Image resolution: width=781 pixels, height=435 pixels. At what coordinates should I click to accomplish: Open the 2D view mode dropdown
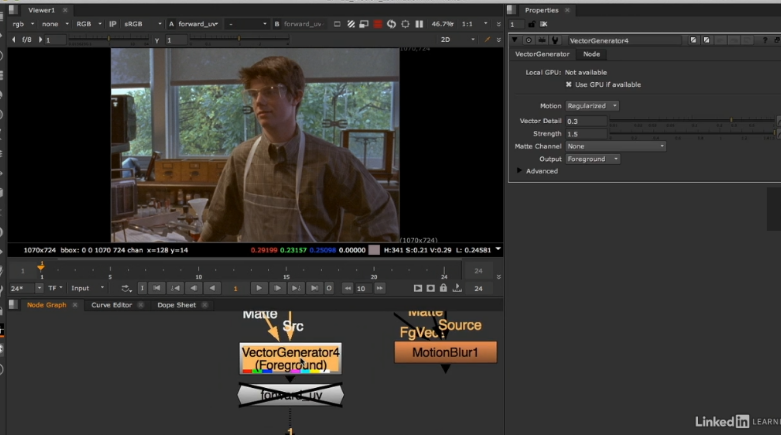[x=457, y=39]
